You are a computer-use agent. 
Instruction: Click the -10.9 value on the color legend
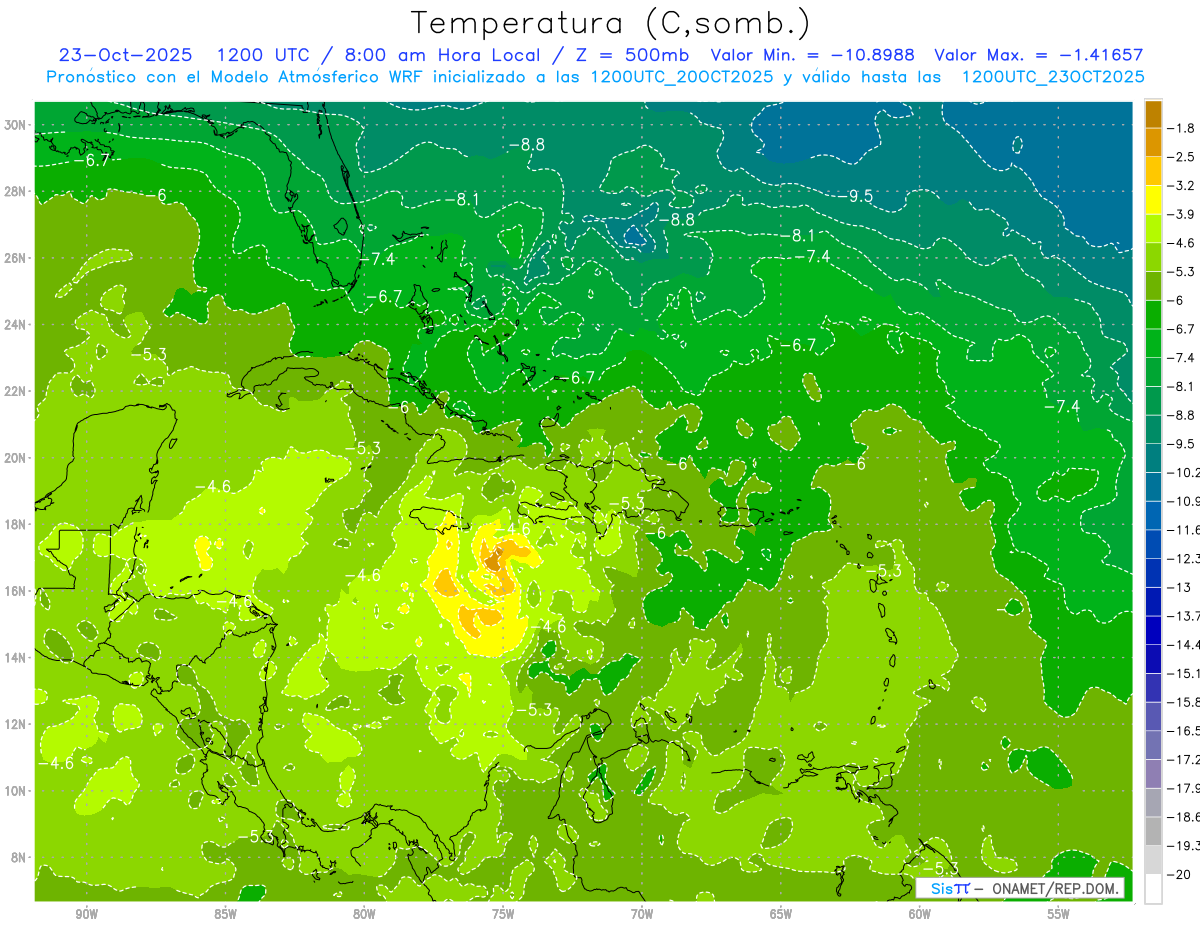coord(1184,500)
